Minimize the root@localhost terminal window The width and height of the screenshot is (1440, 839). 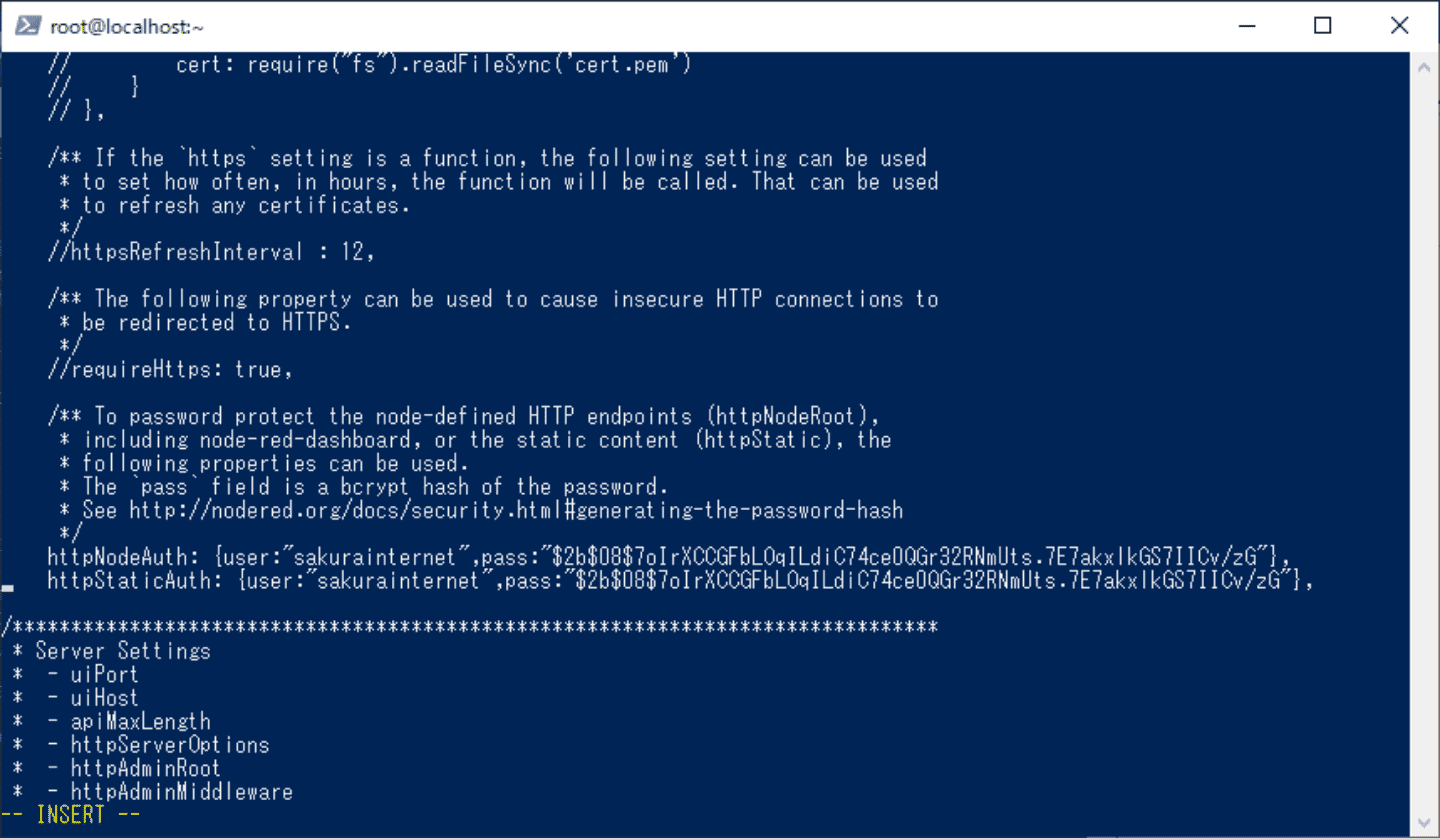(x=1246, y=27)
